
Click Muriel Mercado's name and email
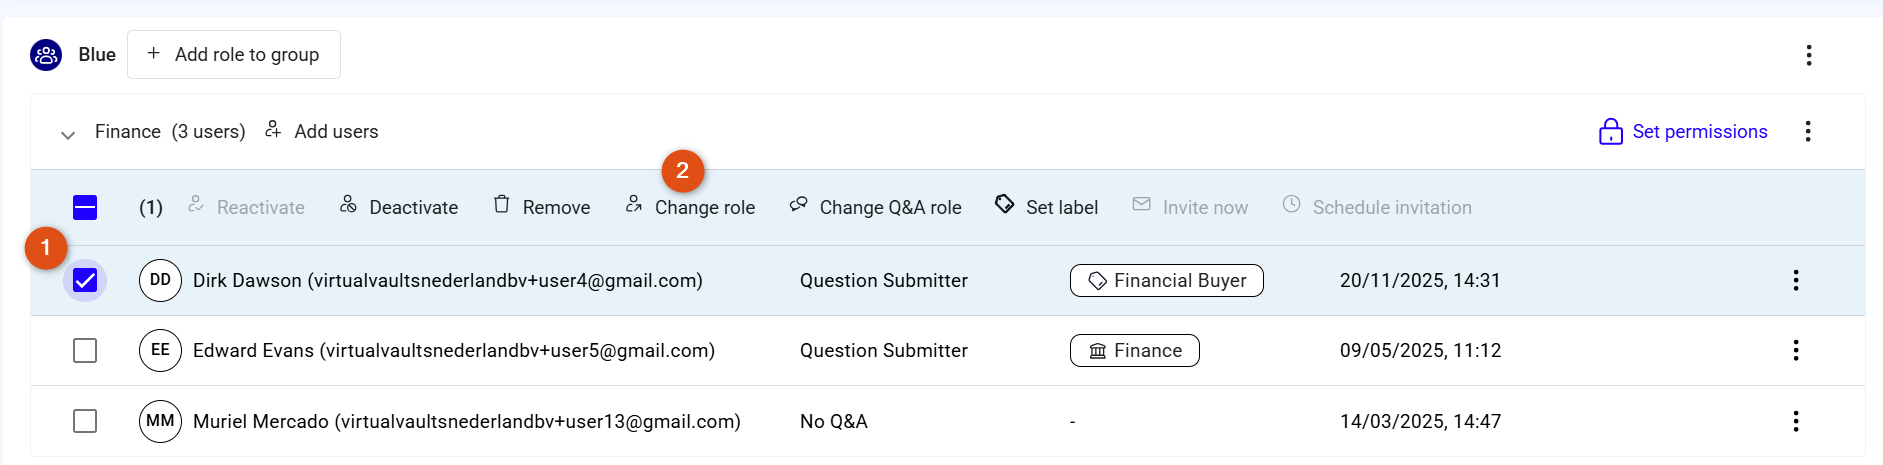[467, 422]
